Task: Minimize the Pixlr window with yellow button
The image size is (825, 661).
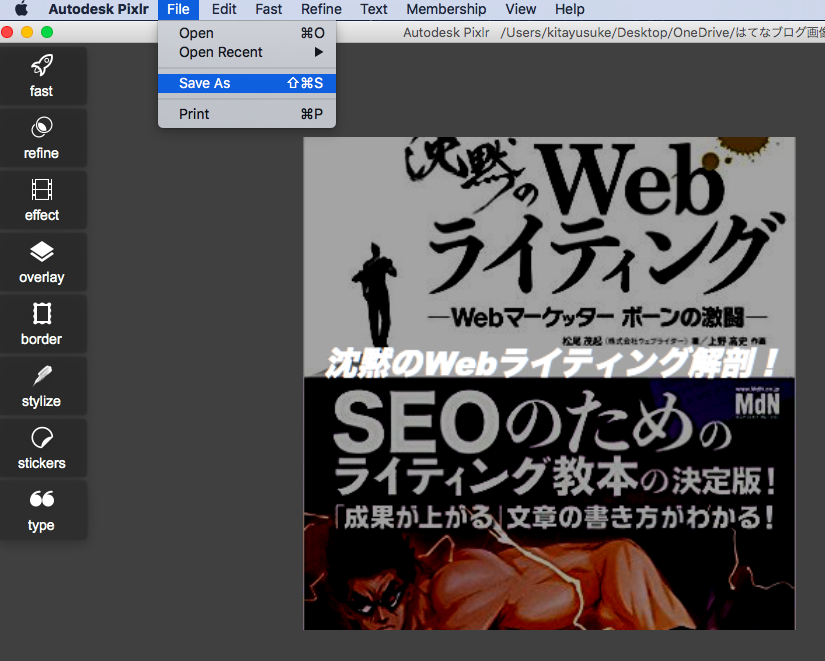Action: [27, 32]
